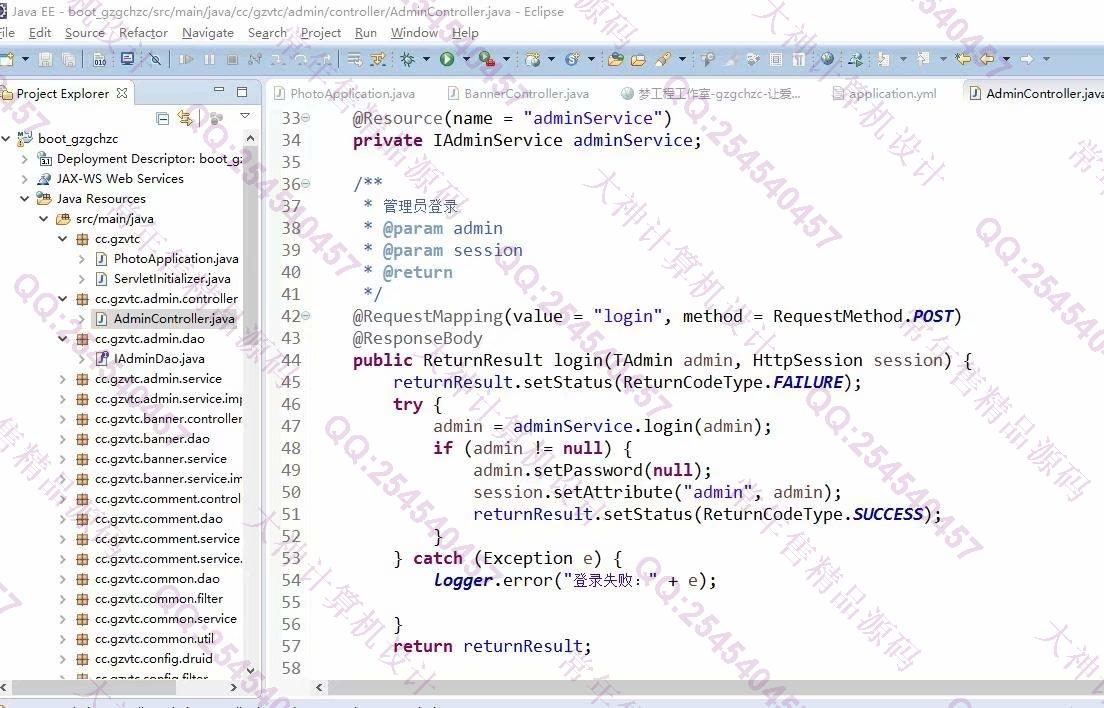Switch to application.yml editor tab
Screen dimensions: 1104x708
coord(885,94)
